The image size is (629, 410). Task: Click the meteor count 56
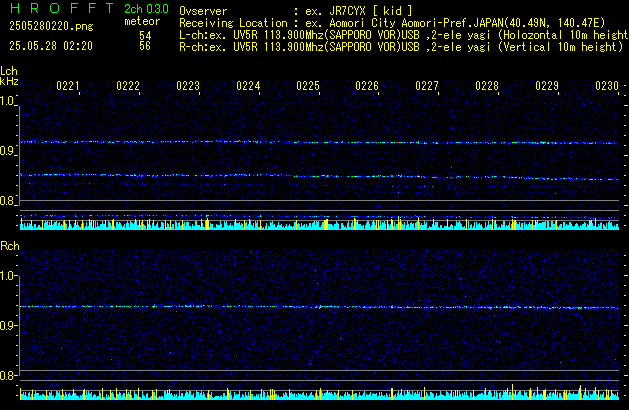[145, 46]
